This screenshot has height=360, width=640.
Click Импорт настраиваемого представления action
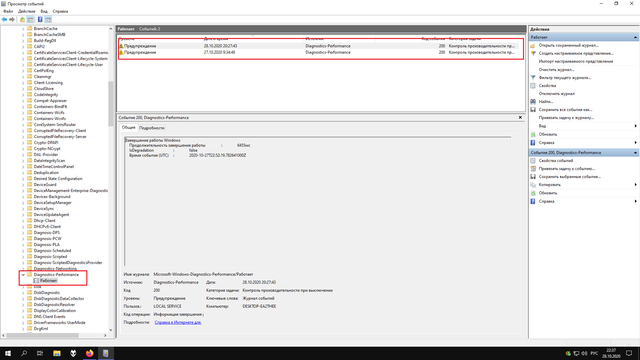point(576,62)
